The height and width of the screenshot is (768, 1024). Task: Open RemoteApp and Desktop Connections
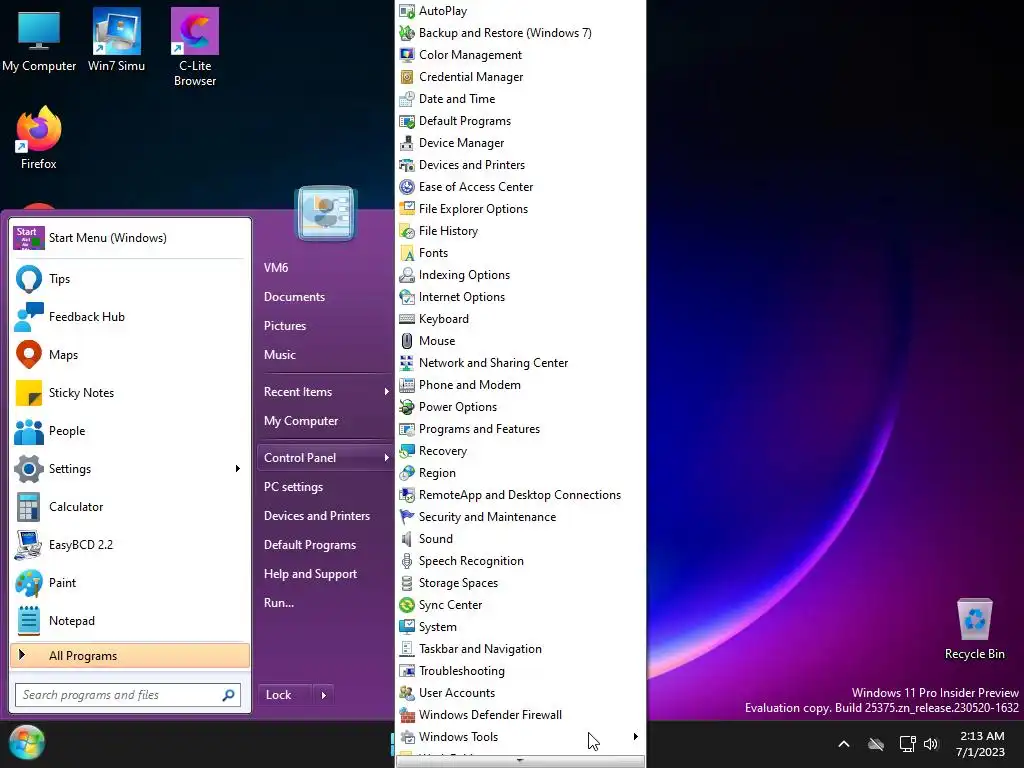pos(520,495)
